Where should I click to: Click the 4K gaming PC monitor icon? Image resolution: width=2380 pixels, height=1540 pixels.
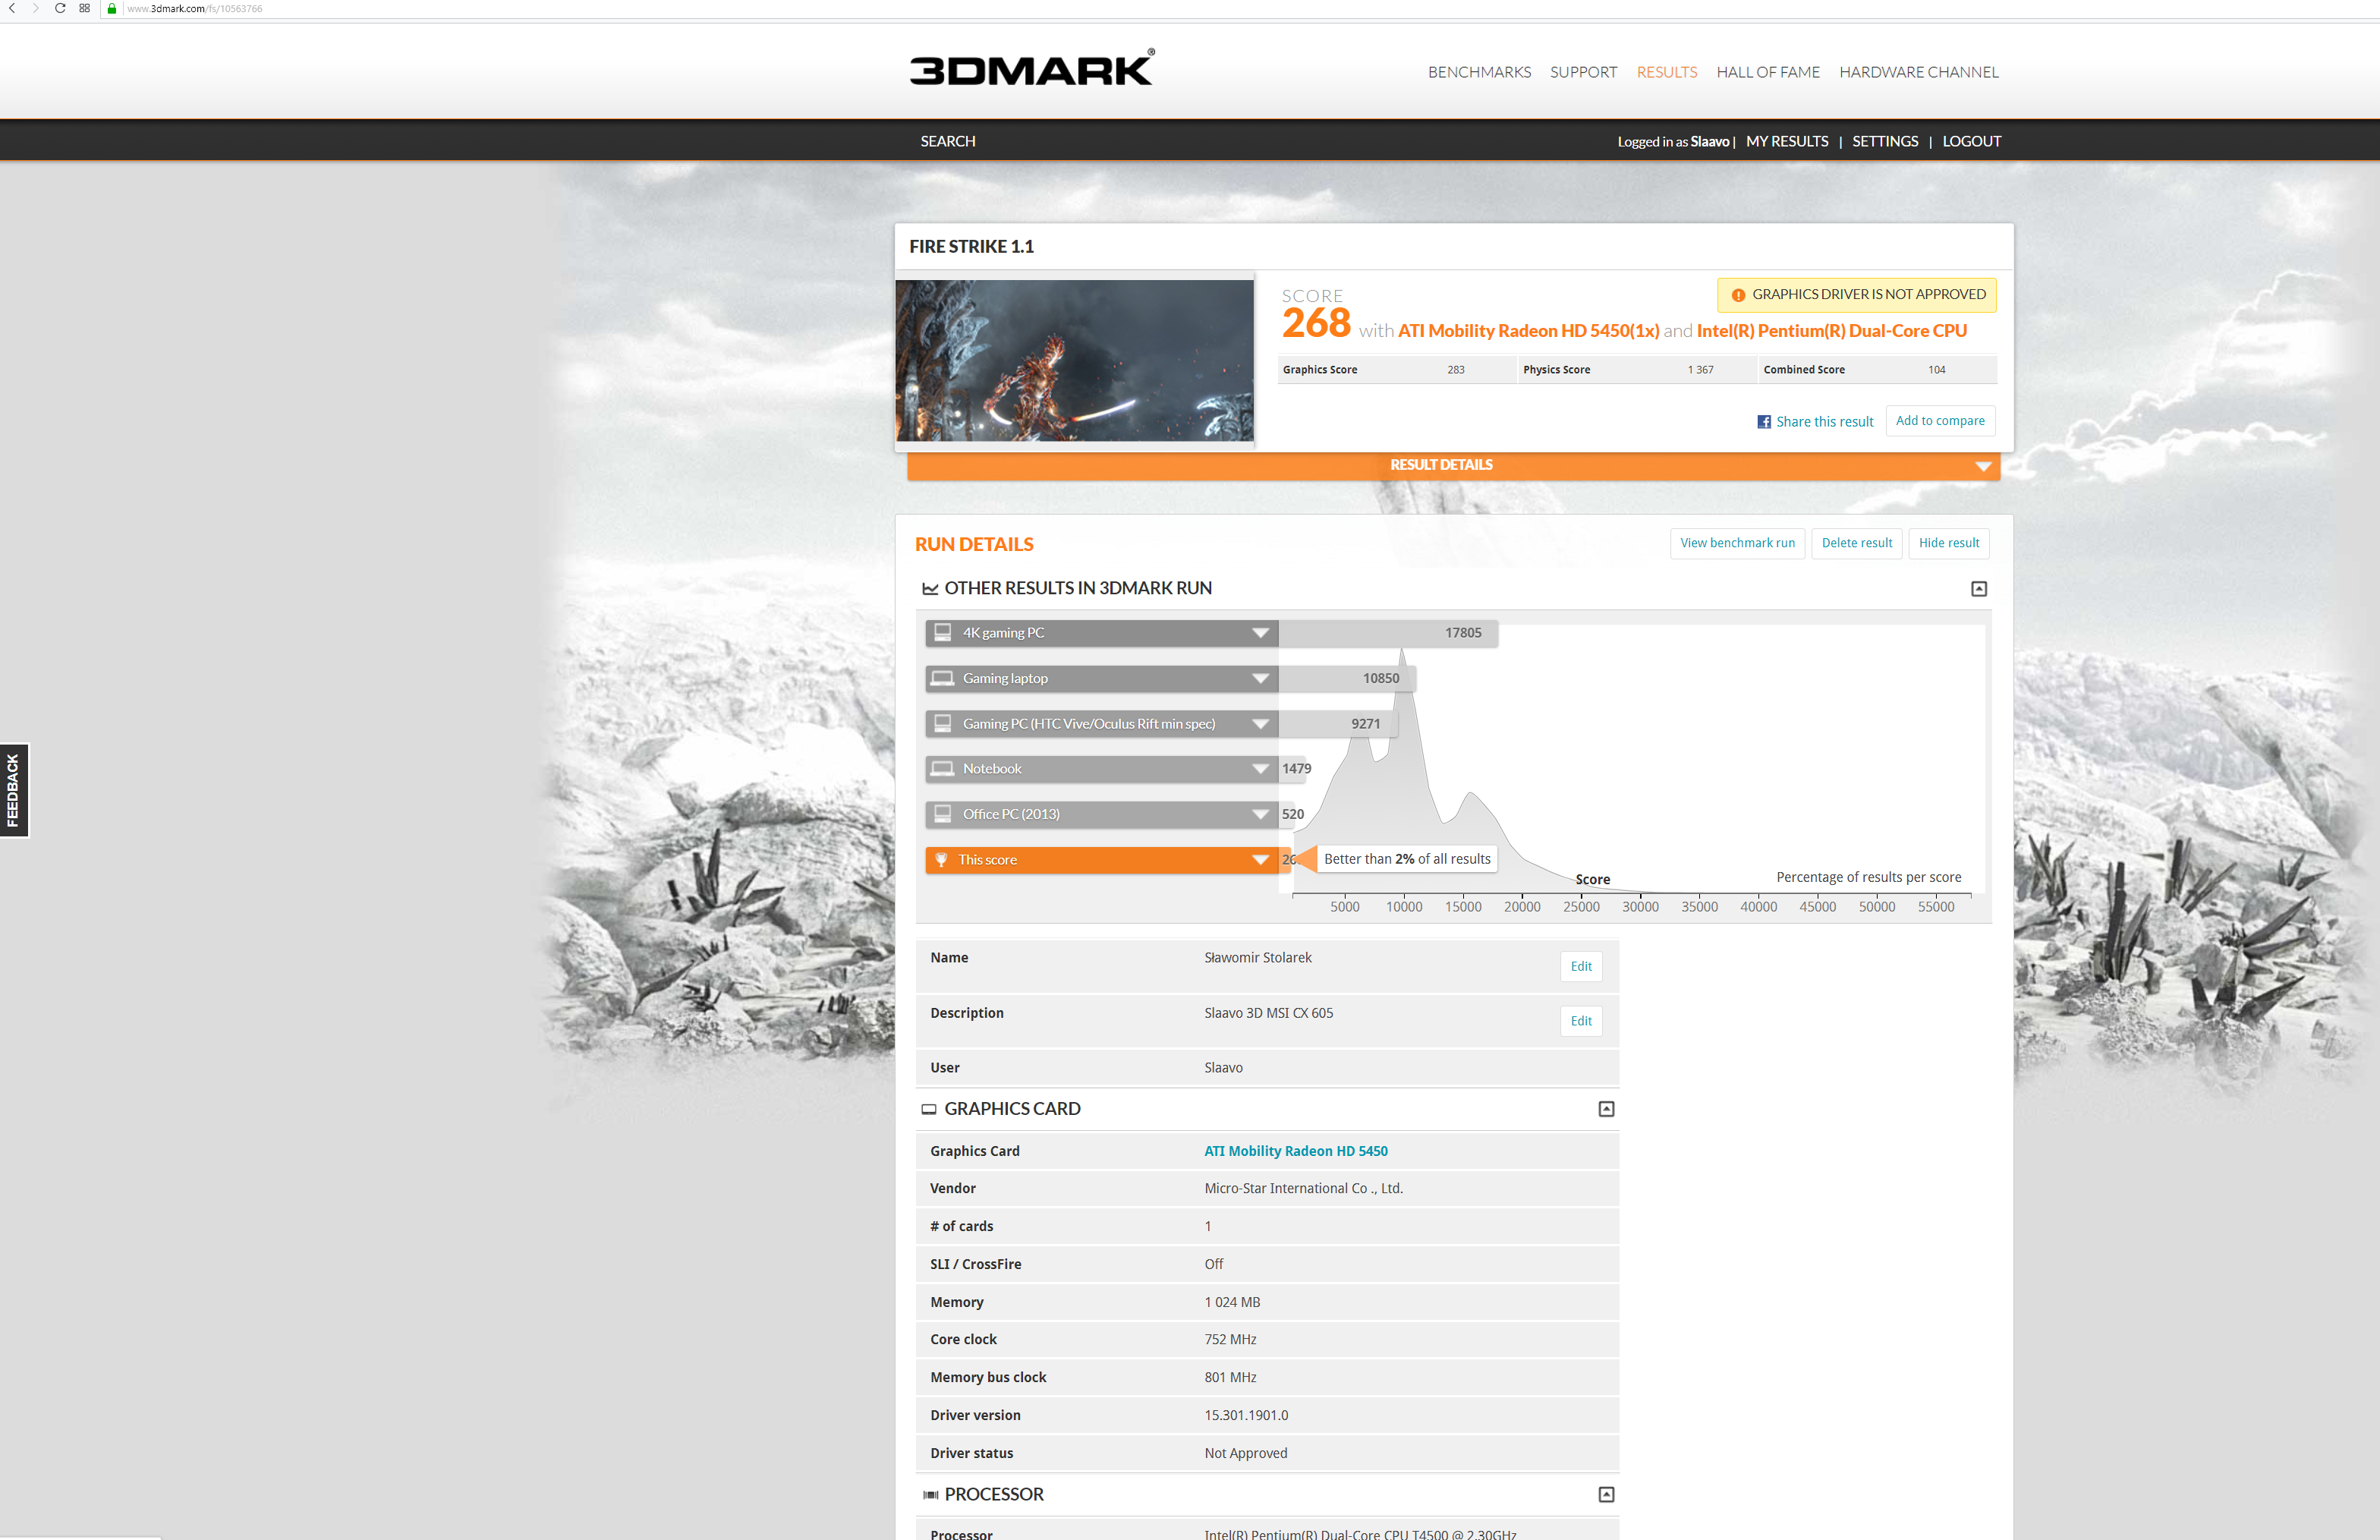[x=942, y=632]
